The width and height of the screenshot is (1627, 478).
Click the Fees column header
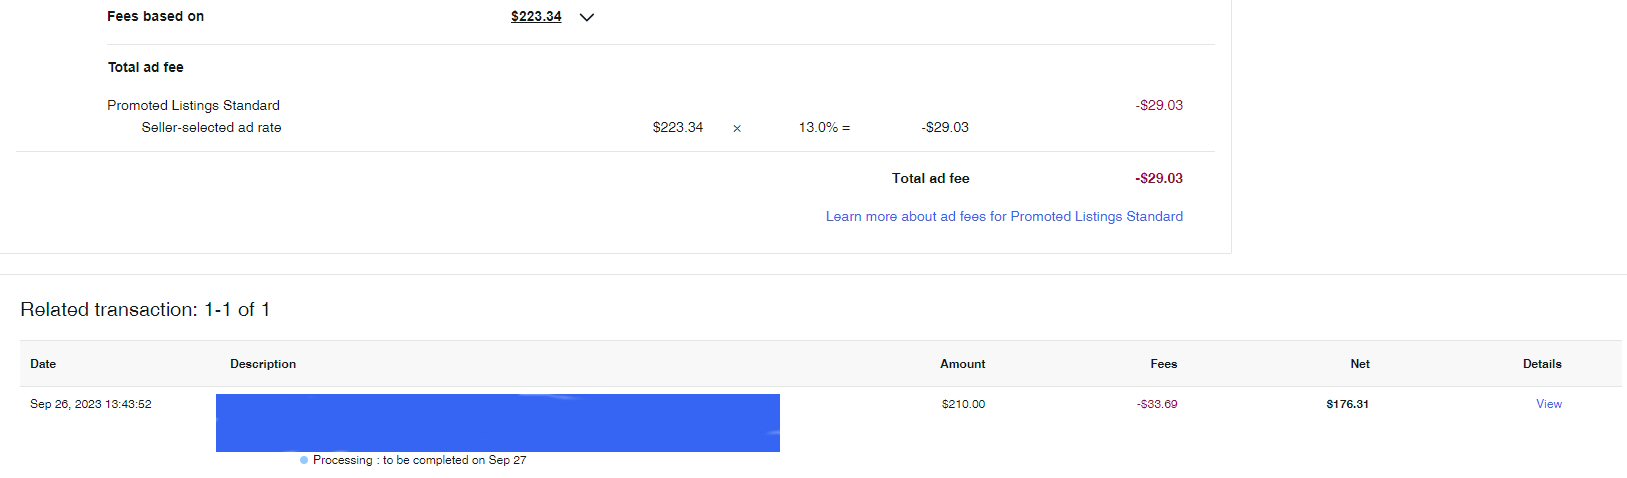1164,364
